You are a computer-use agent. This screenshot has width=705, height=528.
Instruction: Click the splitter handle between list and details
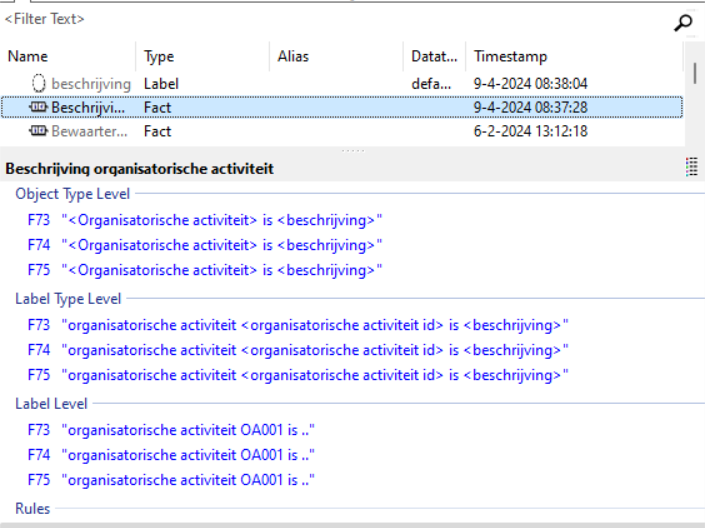point(352,151)
